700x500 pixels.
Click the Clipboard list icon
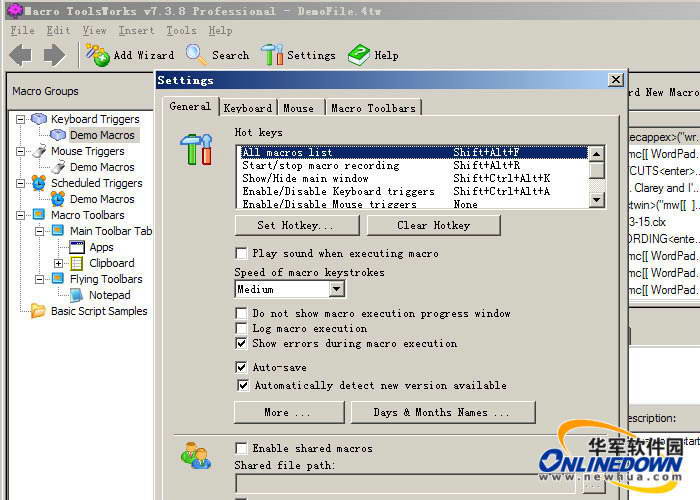click(x=77, y=263)
